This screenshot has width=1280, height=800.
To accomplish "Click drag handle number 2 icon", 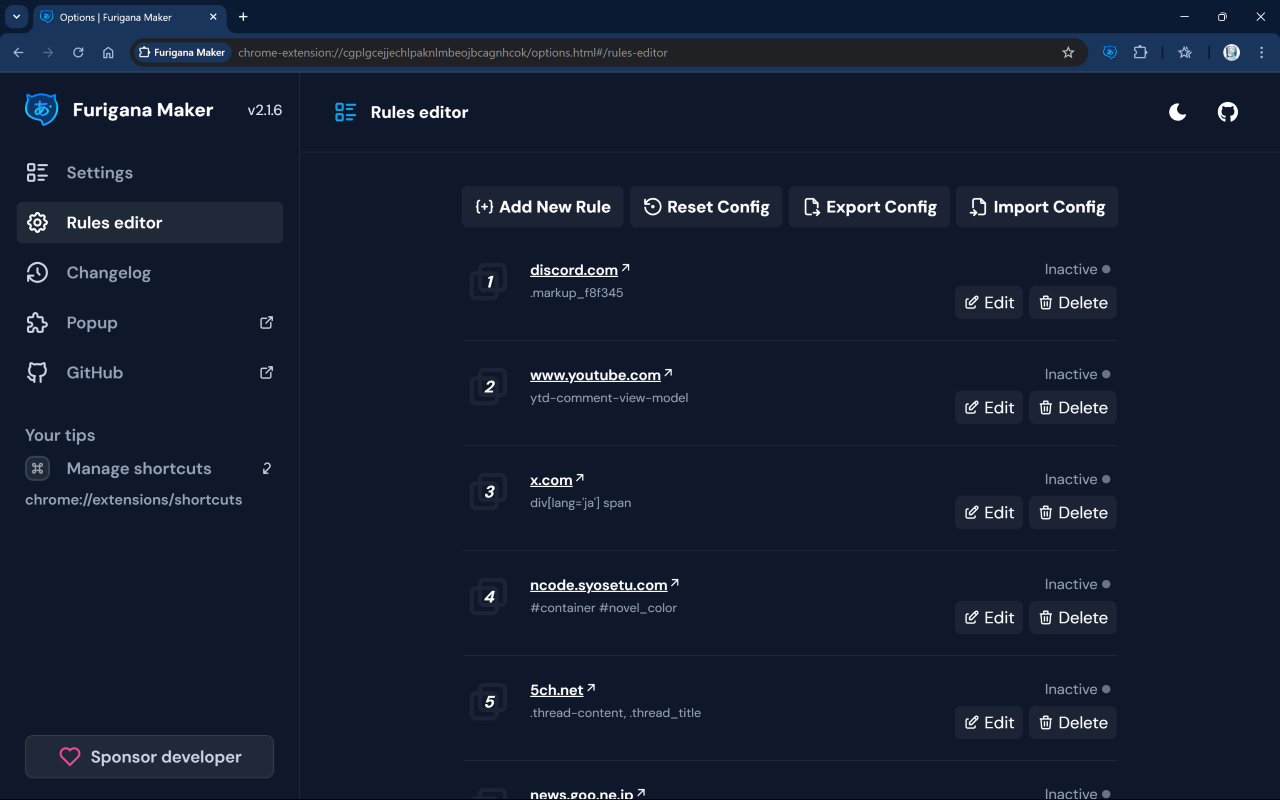I will pos(489,387).
